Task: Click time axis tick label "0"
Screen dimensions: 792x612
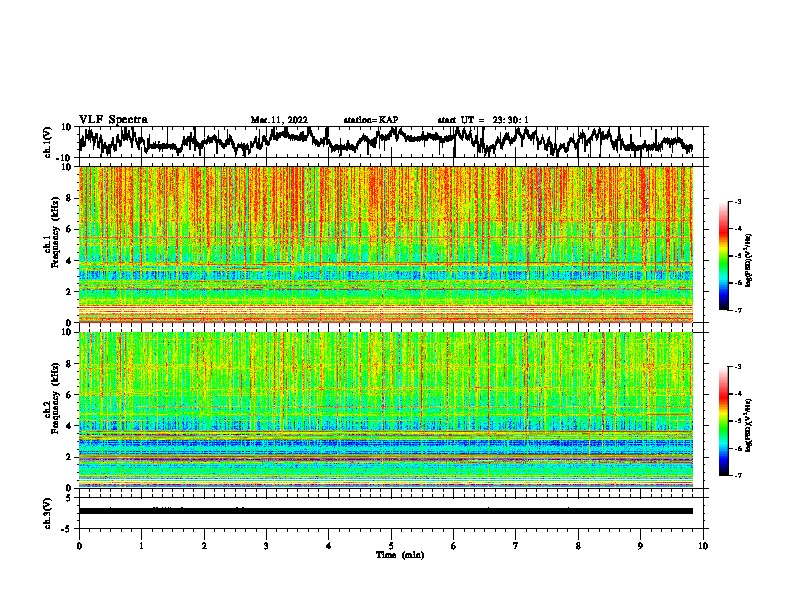Action: pos(79,546)
